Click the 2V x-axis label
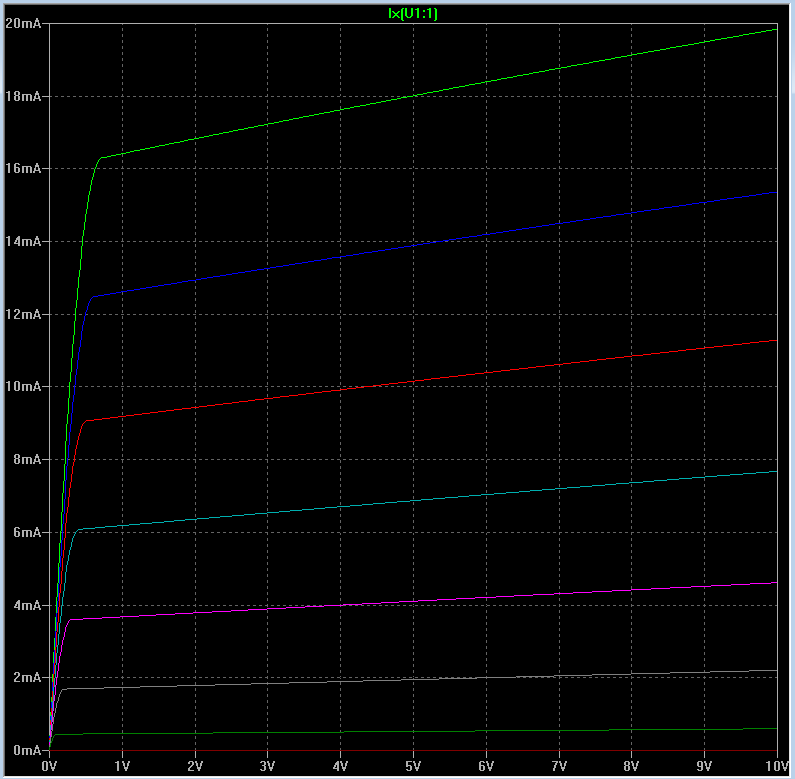 point(195,766)
